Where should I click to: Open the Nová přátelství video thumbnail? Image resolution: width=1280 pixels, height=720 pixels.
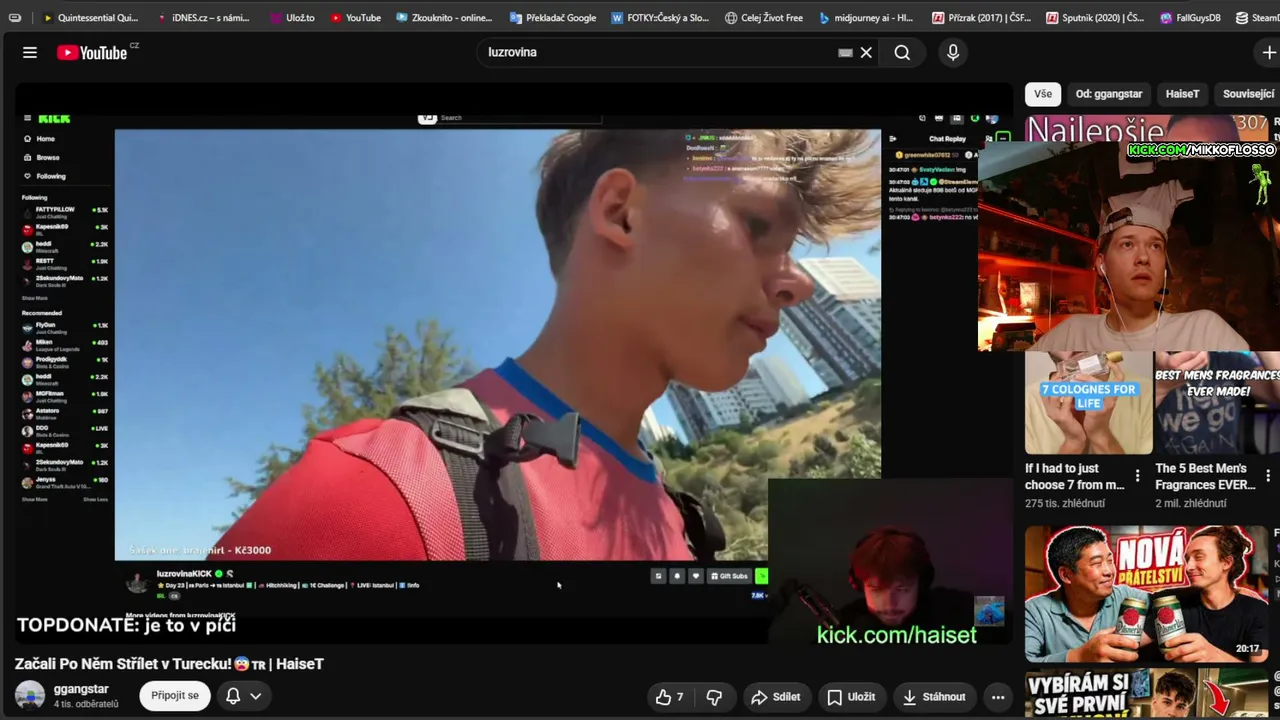[1146, 594]
